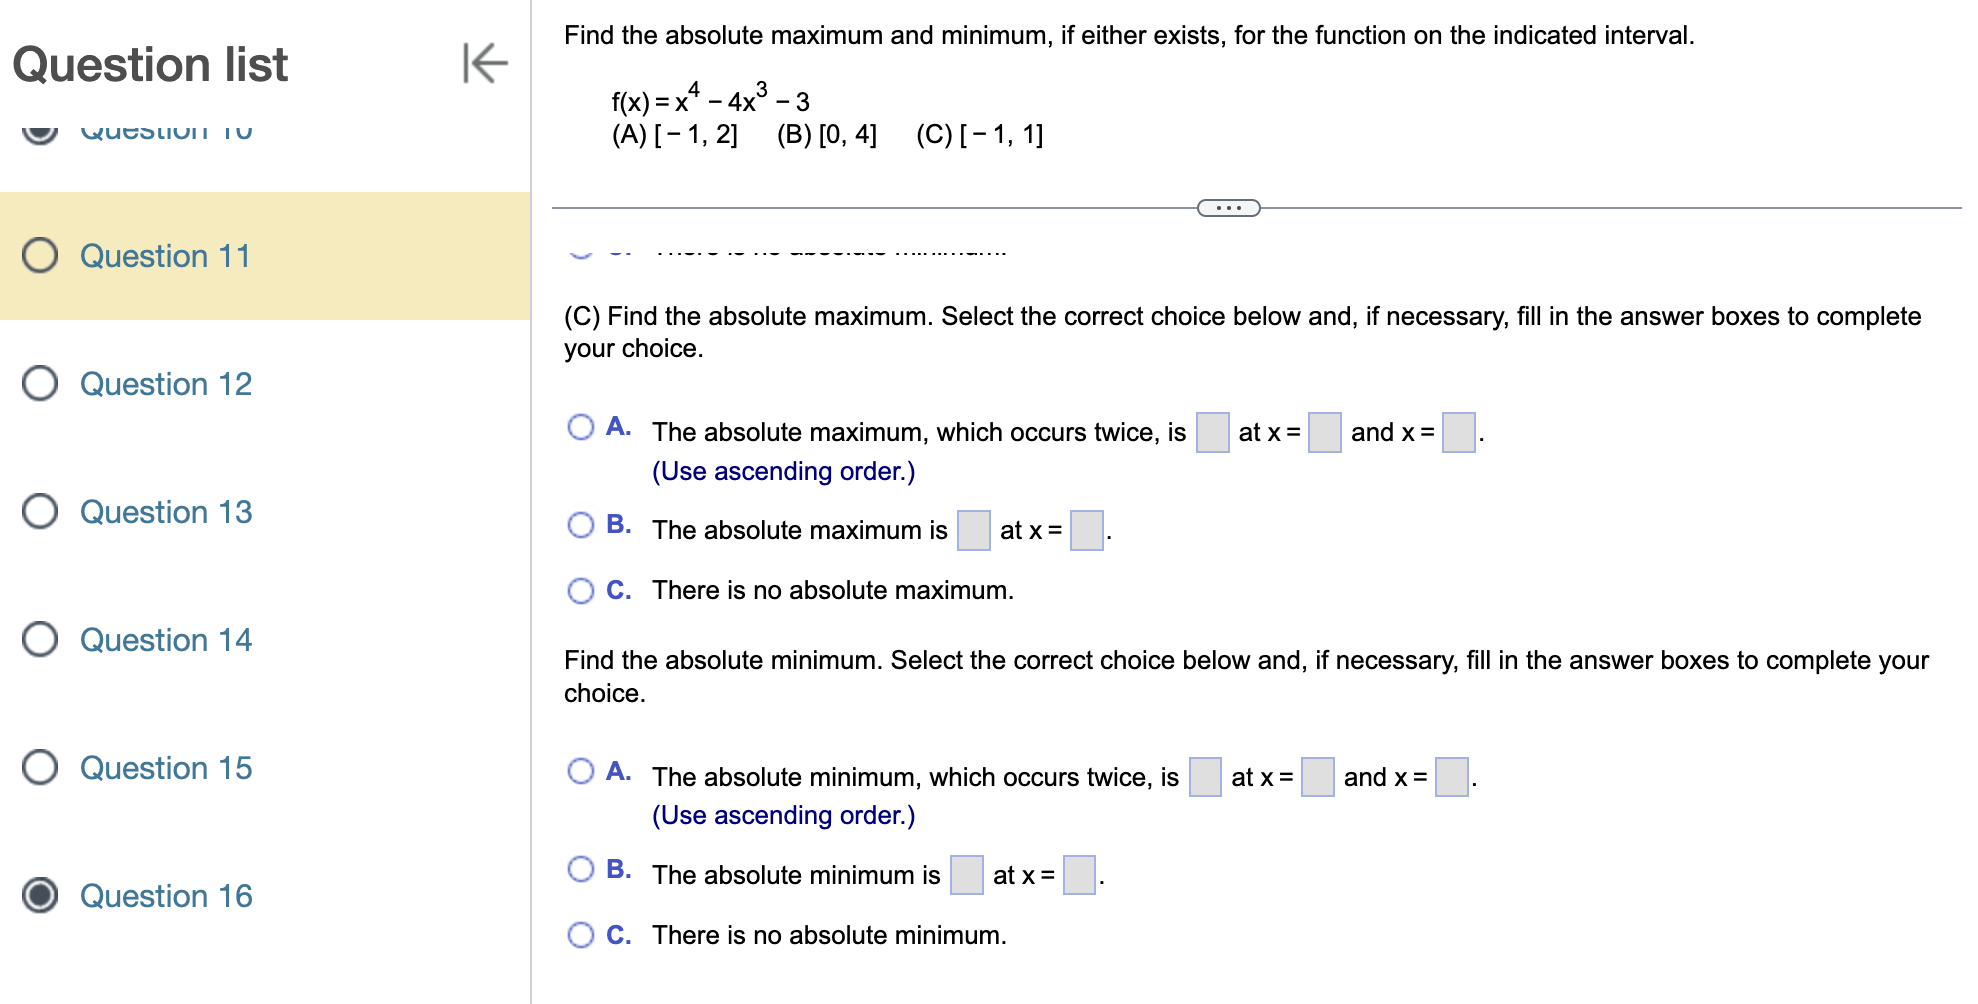Click the x value box in maximum choice B

pyautogui.click(x=1086, y=531)
